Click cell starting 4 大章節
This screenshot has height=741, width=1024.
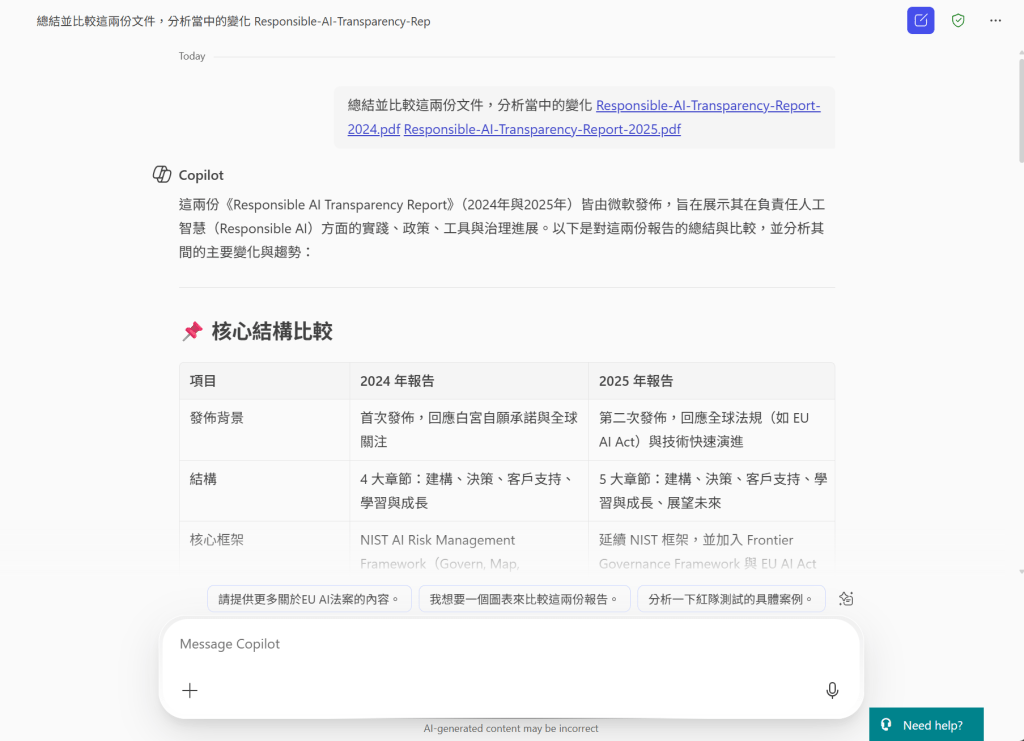[468, 490]
